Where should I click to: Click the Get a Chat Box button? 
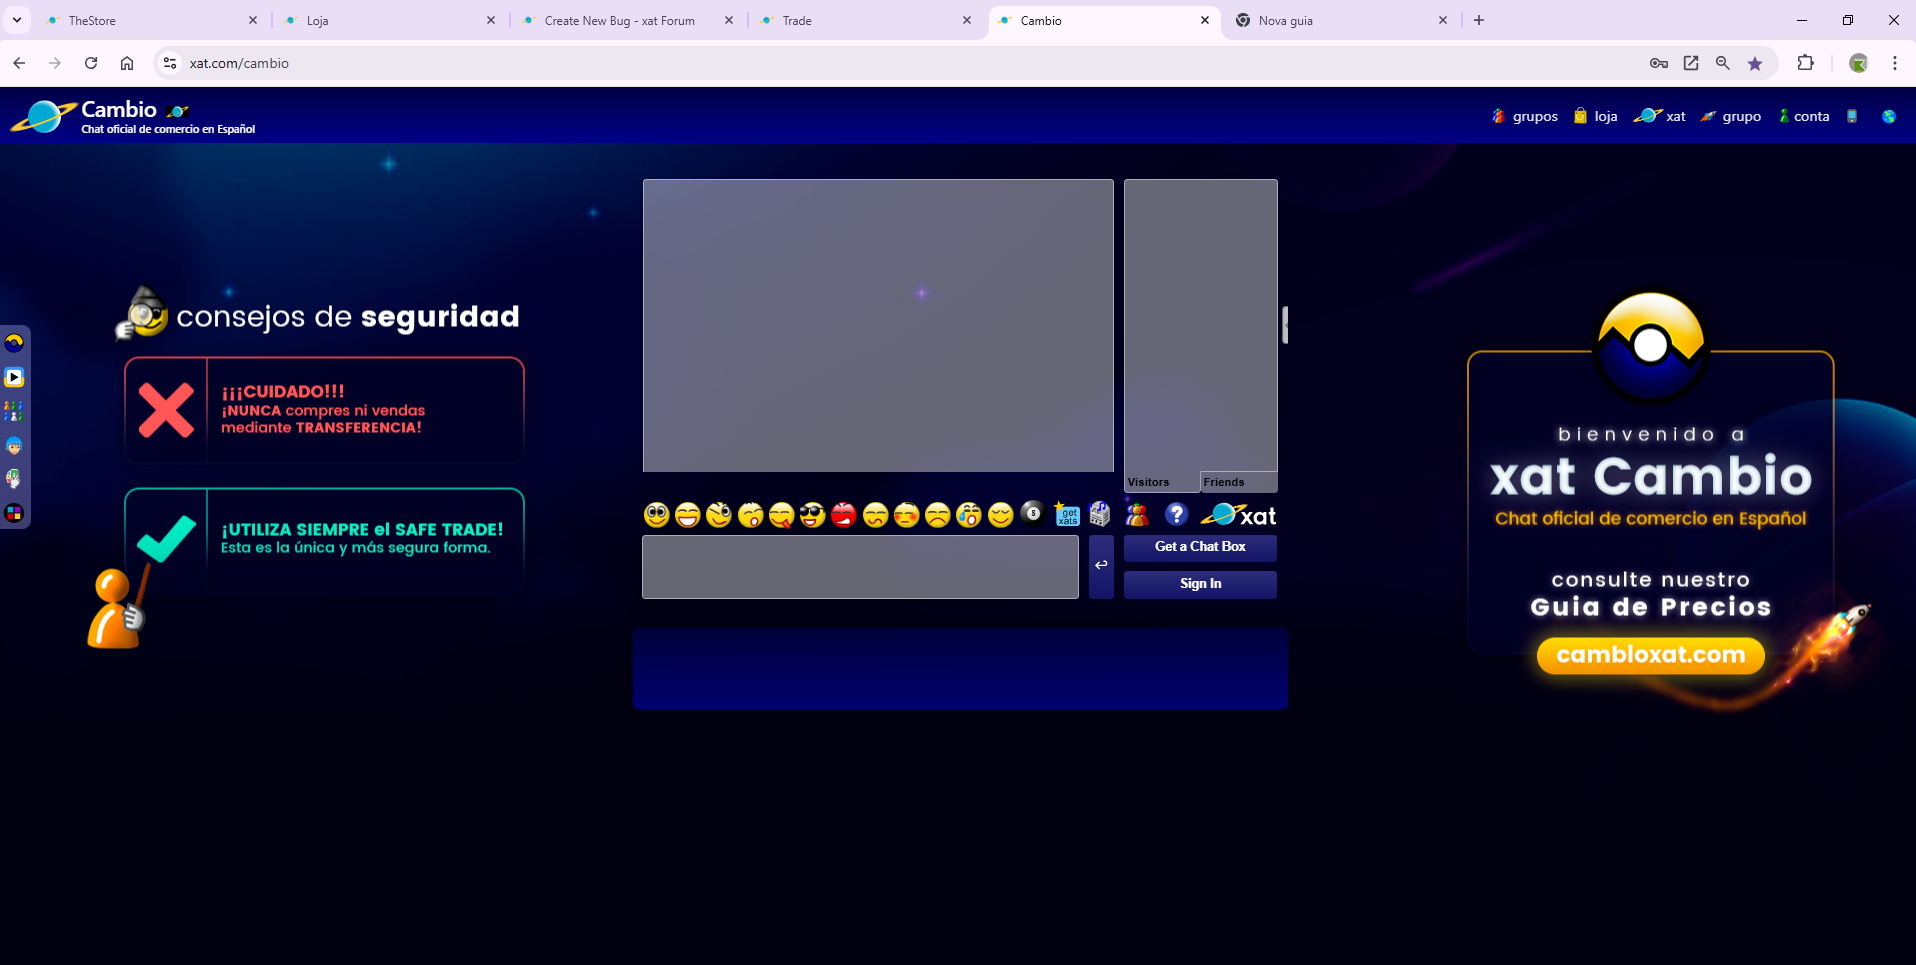pos(1200,547)
